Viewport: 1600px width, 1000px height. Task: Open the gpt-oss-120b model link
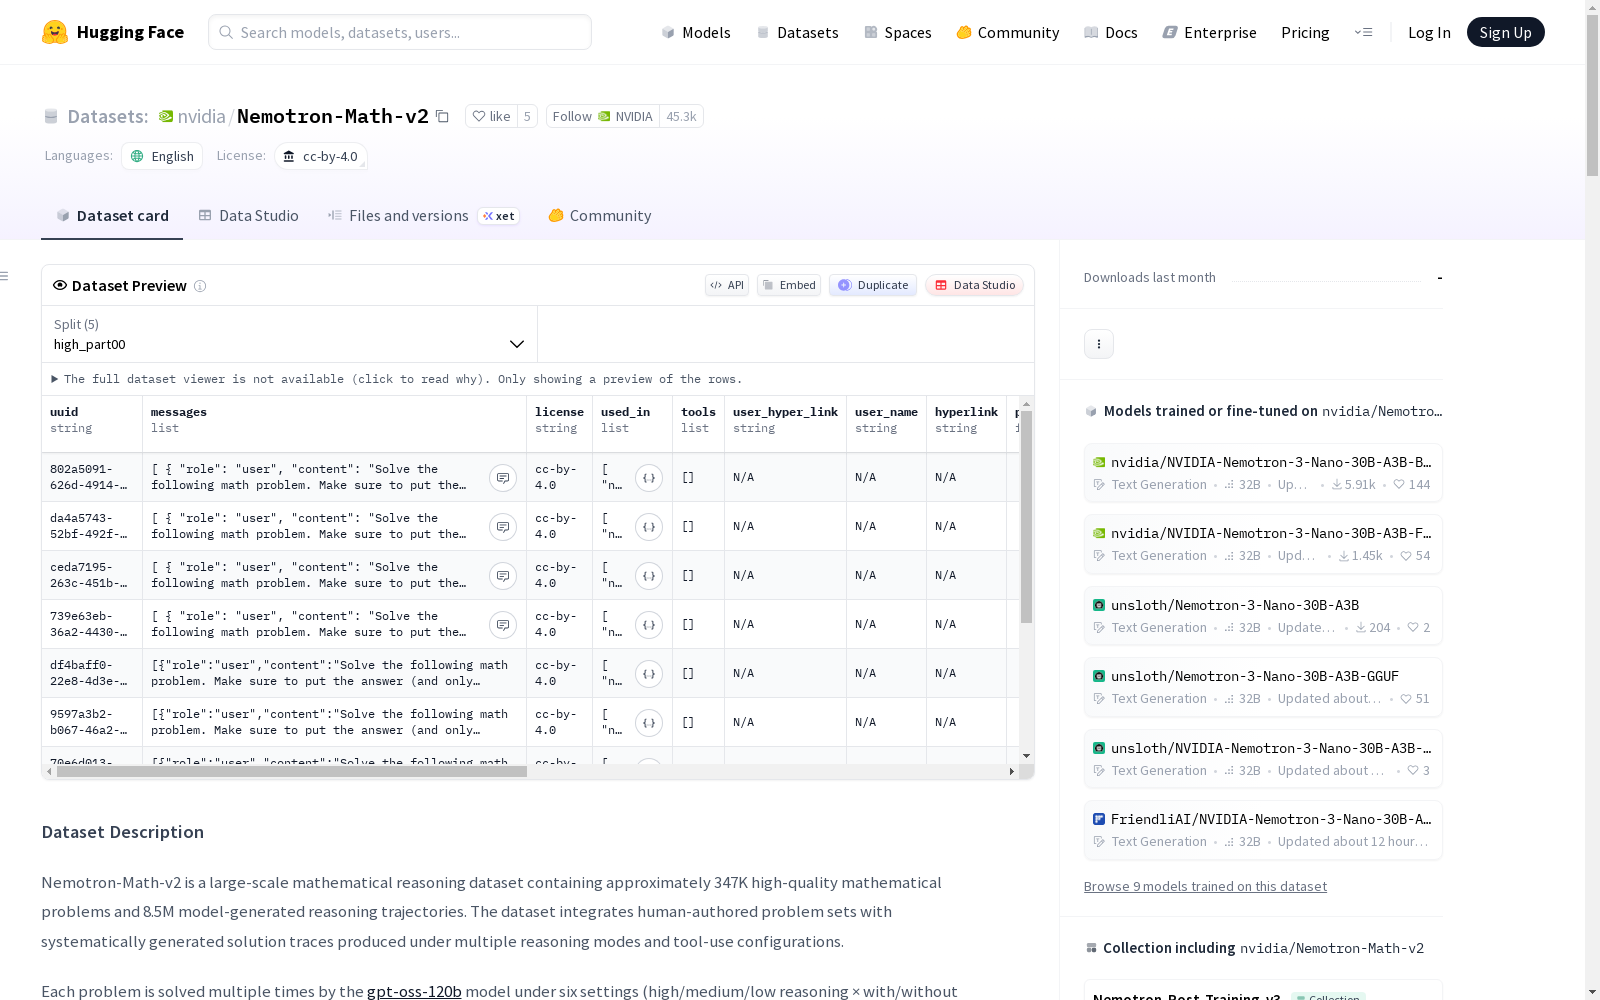click(x=414, y=991)
